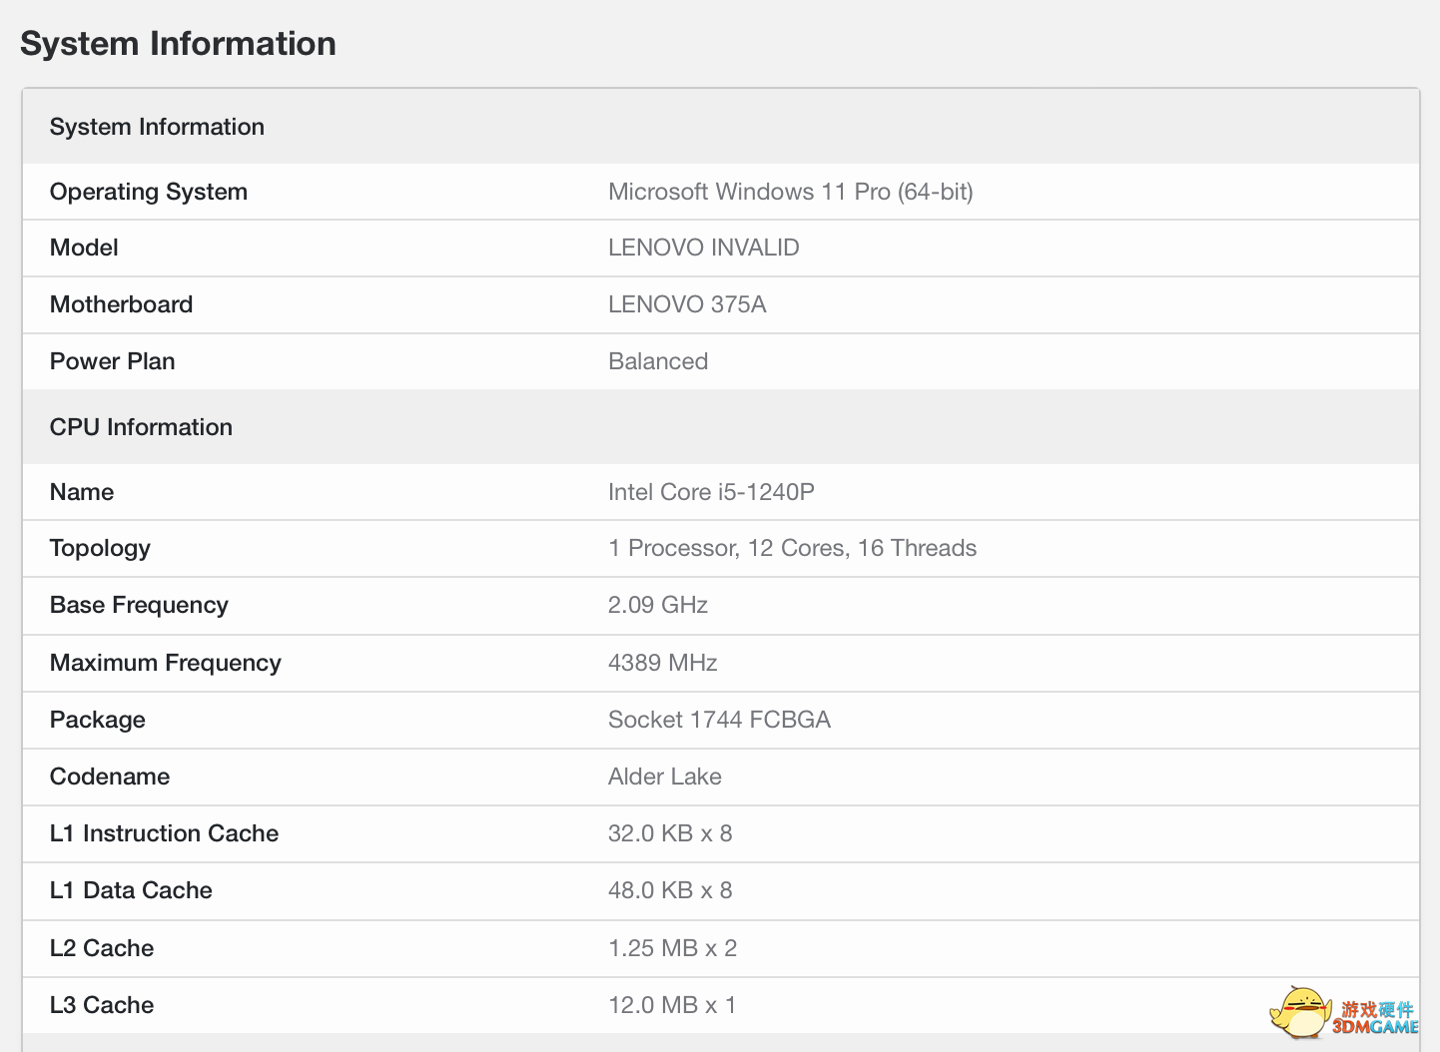The height and width of the screenshot is (1052, 1440).
Task: Click the Power Plan label
Action: pyautogui.click(x=112, y=362)
